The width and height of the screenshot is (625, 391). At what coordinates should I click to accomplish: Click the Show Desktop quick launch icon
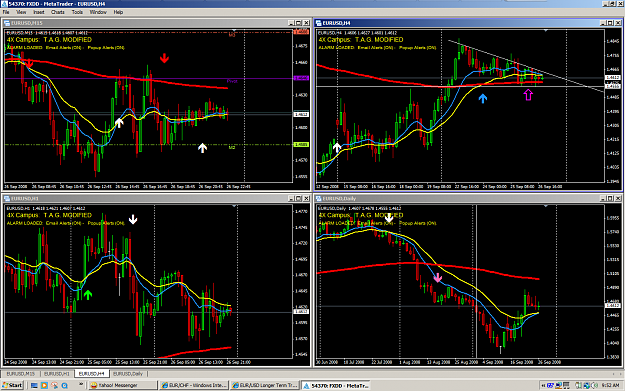pos(34,385)
